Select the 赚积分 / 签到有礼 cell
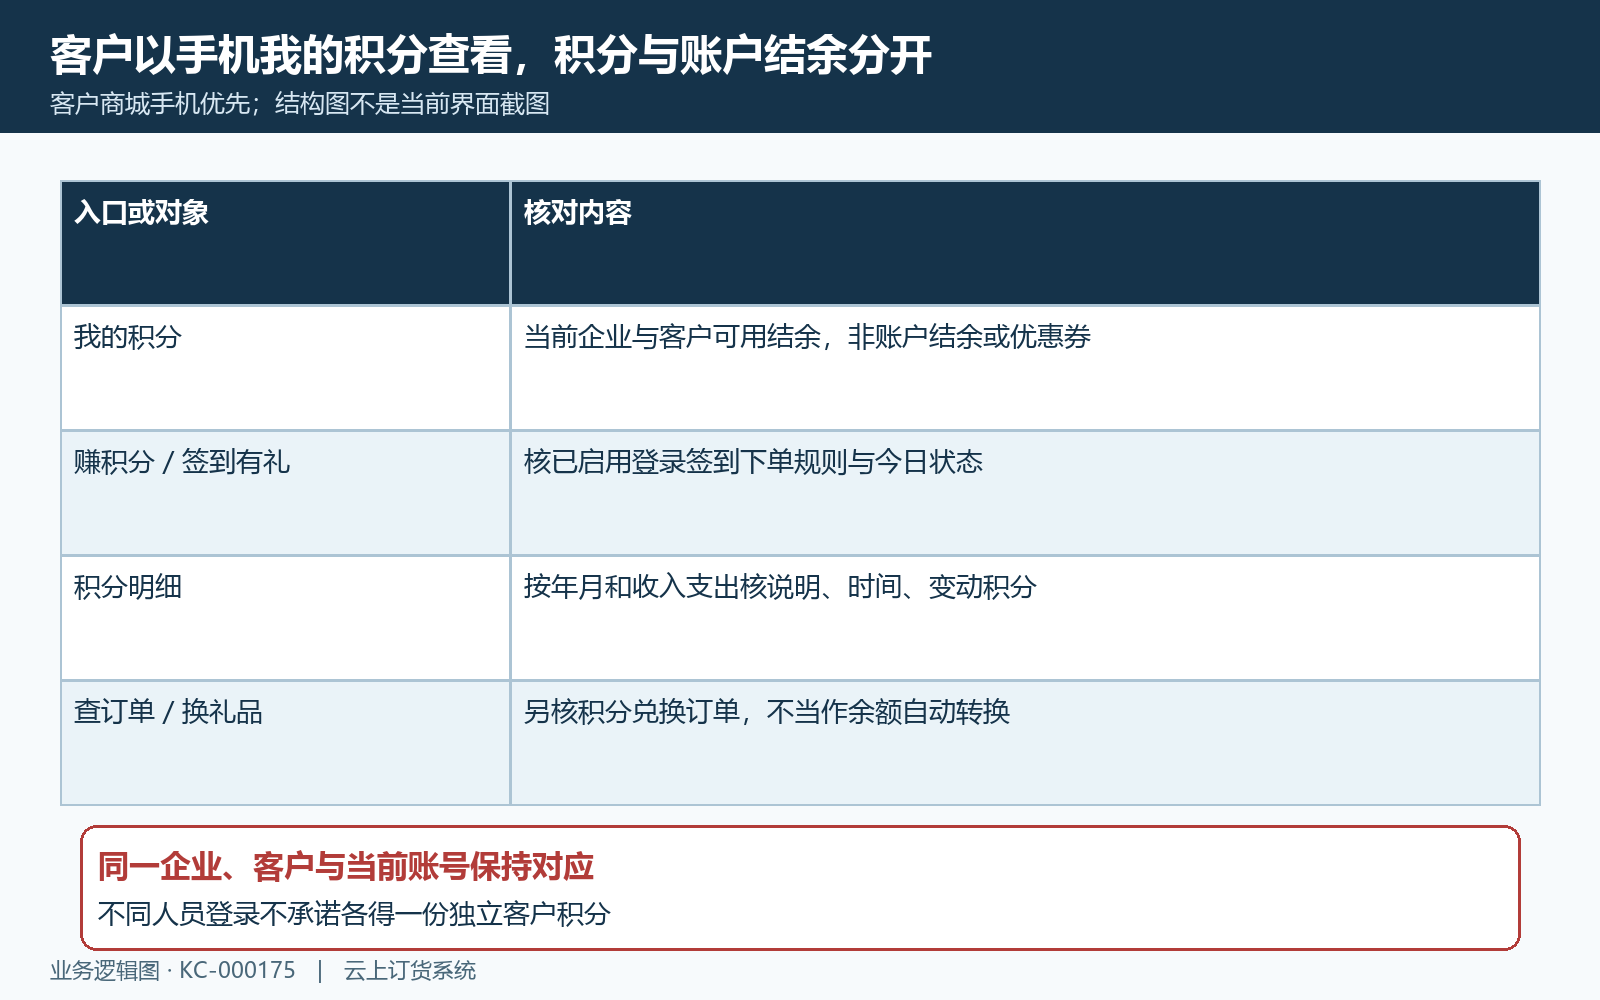1600x1000 pixels. (286, 493)
